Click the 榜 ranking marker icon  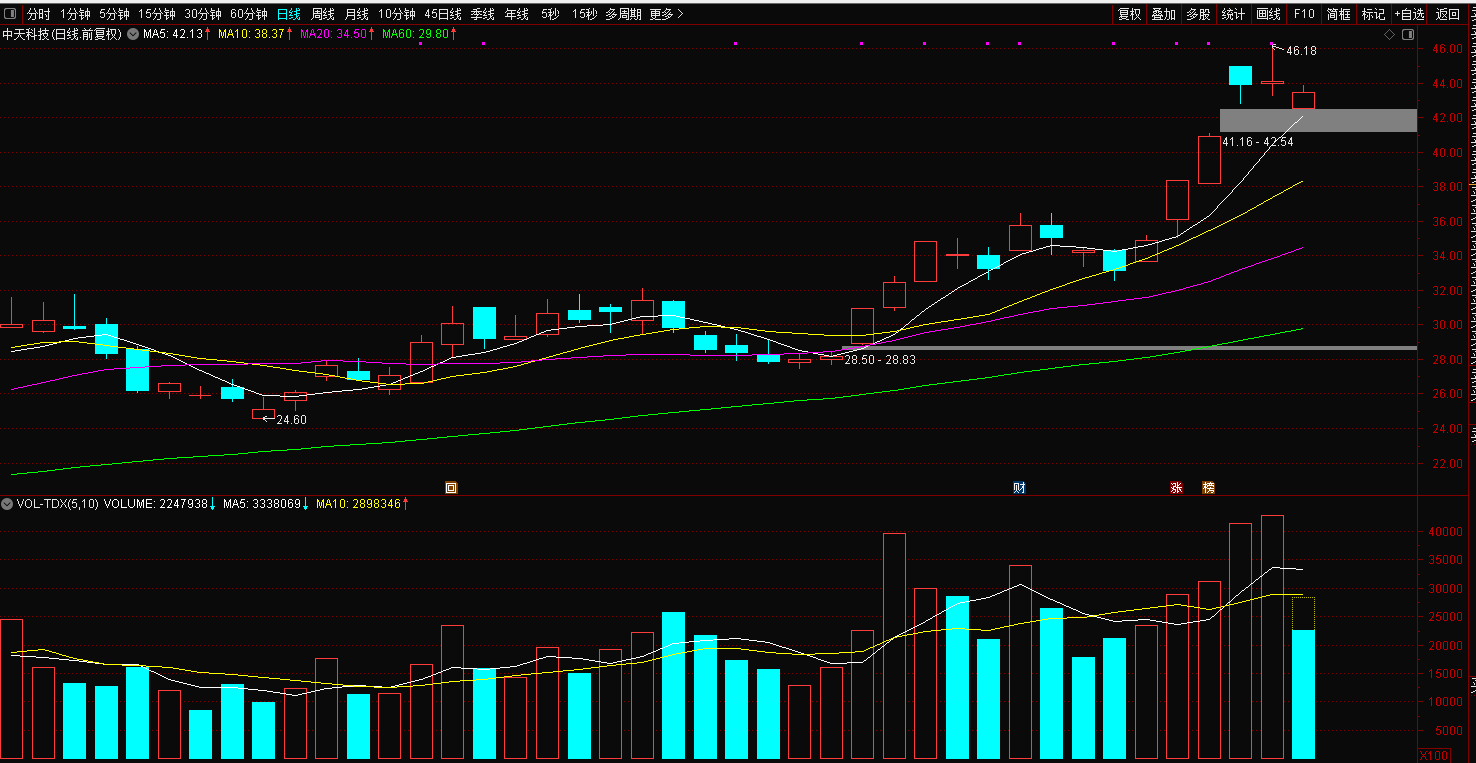1208,488
